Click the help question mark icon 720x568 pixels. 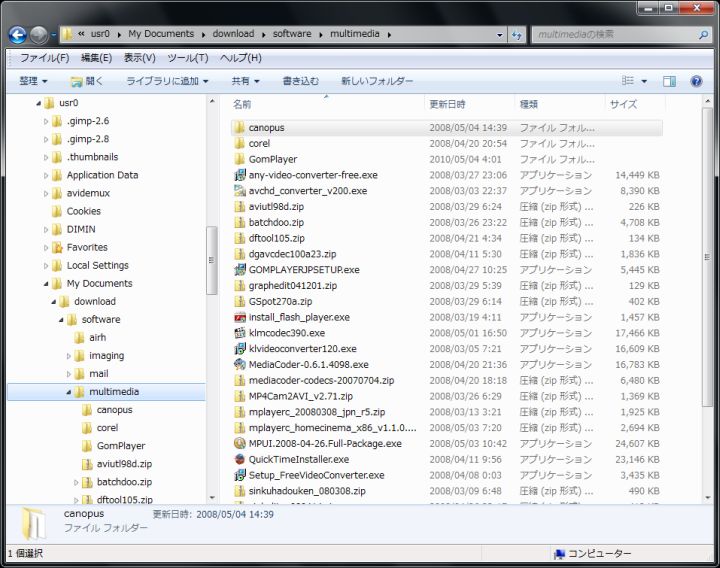tap(696, 81)
